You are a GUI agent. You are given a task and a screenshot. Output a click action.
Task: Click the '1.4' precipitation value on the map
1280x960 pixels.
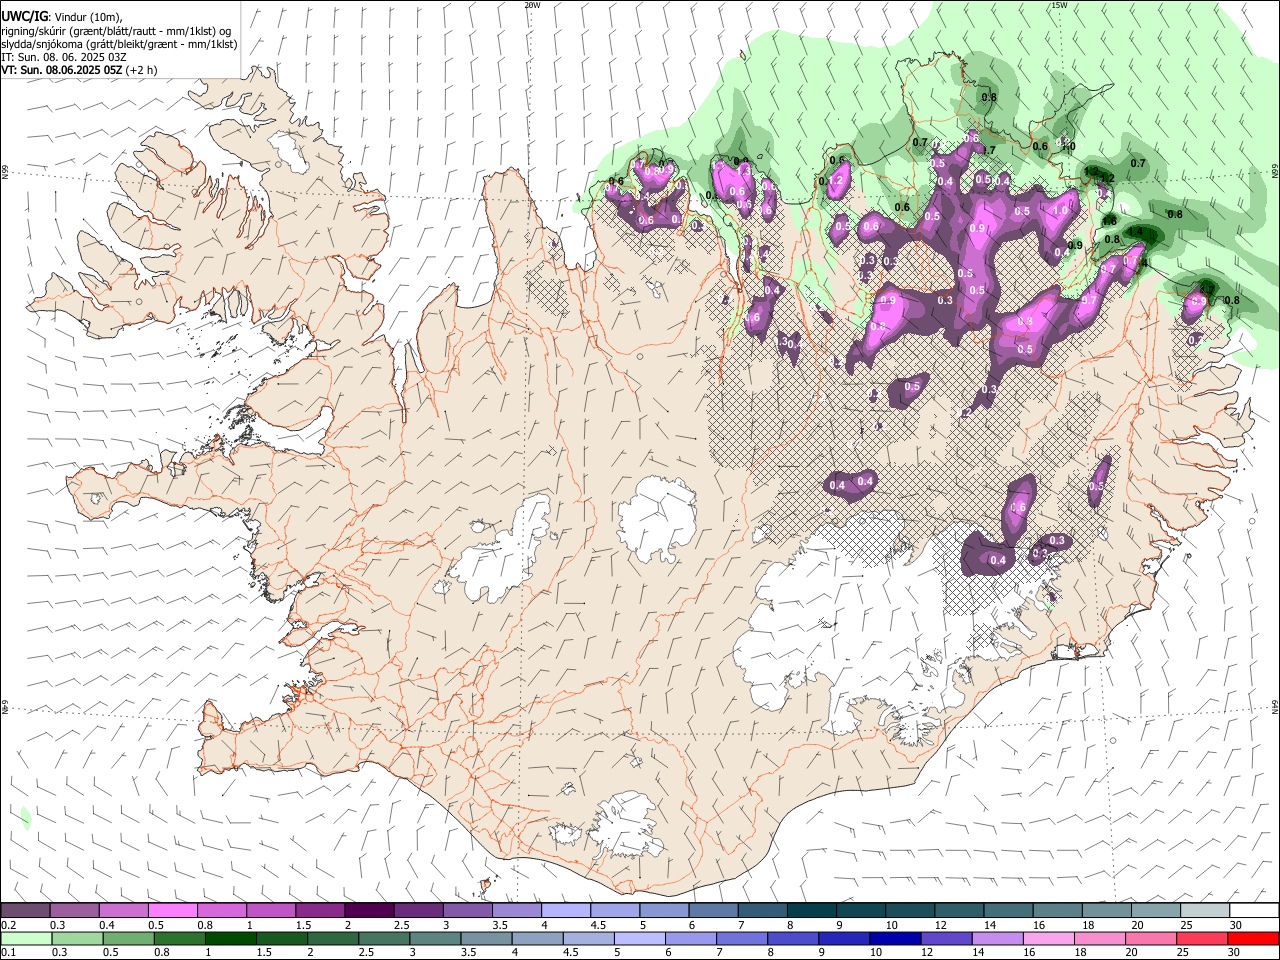1135,232
